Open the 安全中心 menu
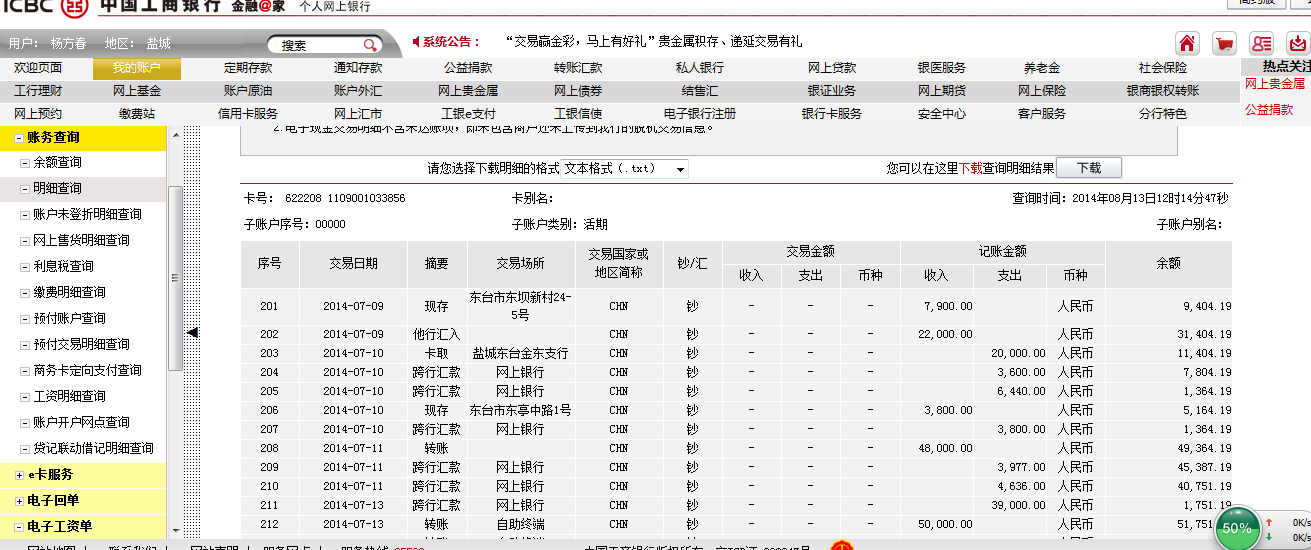Image resolution: width=1311 pixels, height=550 pixels. pyautogui.click(x=942, y=114)
